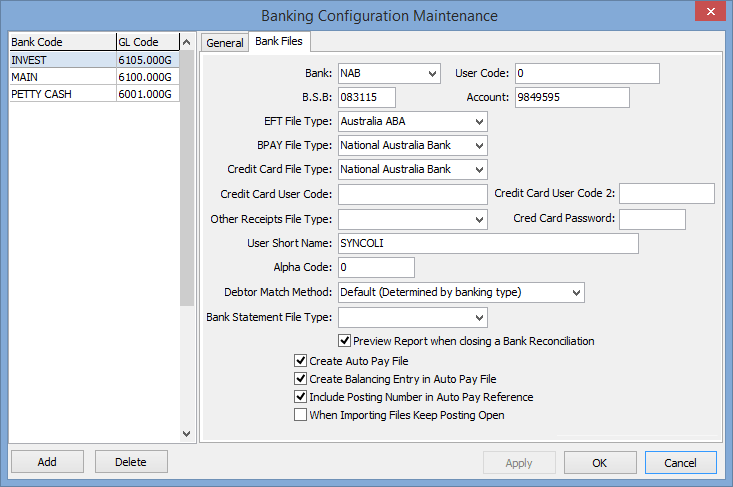
Task: Click the B.S.B field containing 083115
Action: [367, 97]
